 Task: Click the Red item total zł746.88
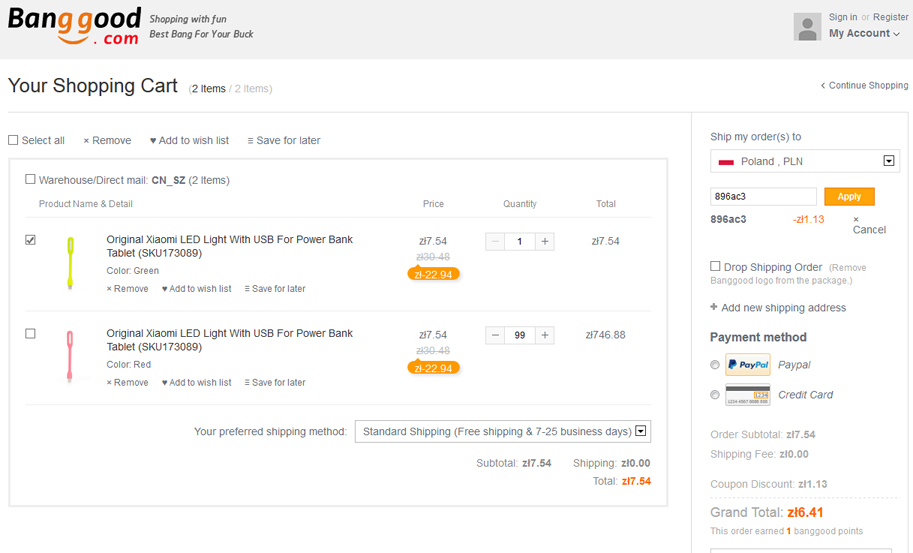coord(606,335)
